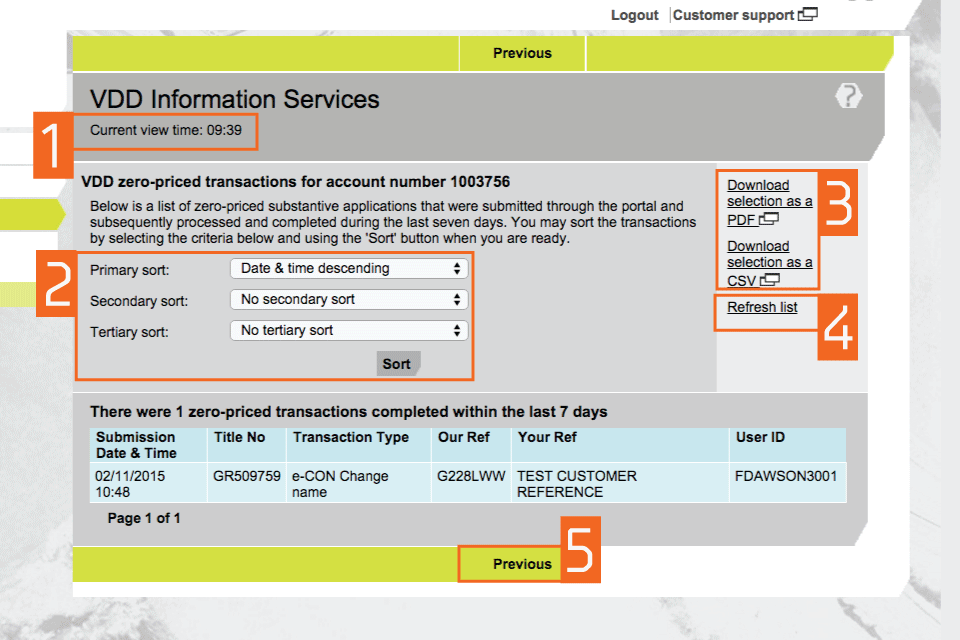Expand the Secondary sort dropdown

point(349,300)
